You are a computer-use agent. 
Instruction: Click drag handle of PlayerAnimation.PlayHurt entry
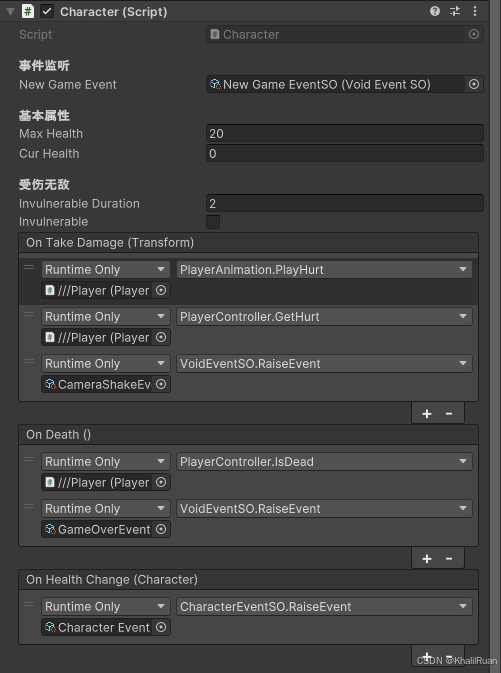point(29,267)
